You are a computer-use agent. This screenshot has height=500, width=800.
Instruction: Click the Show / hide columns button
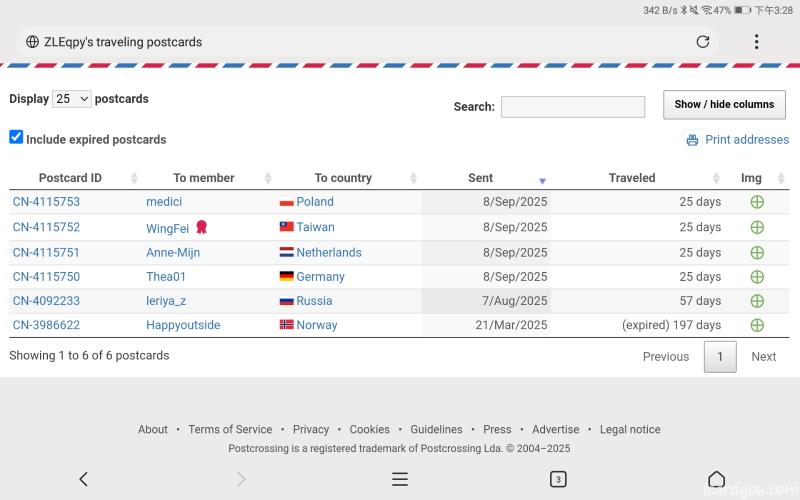[x=724, y=104]
